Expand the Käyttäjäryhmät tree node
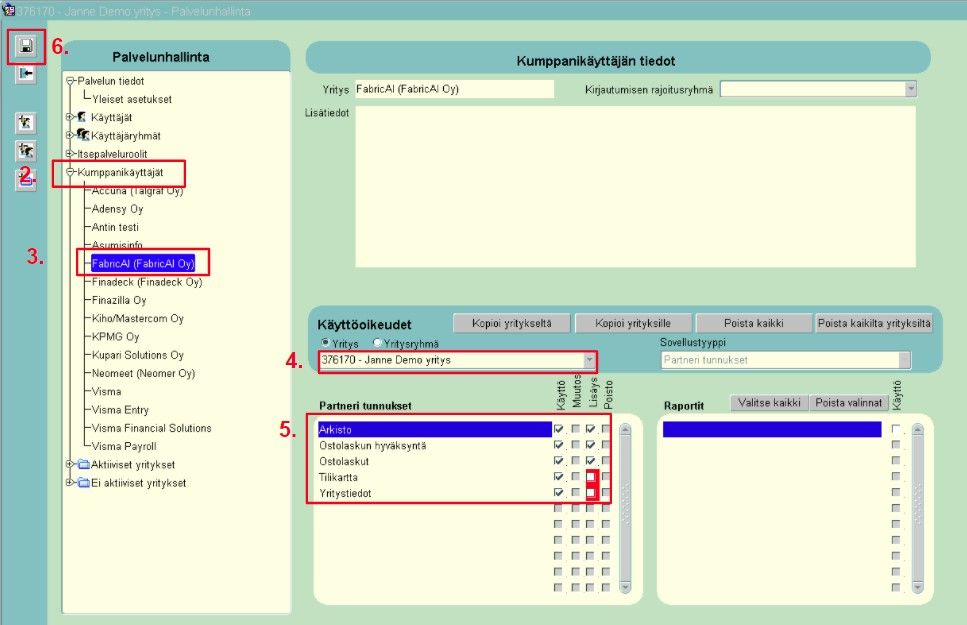The height and width of the screenshot is (625, 967). pyautogui.click(x=70, y=135)
